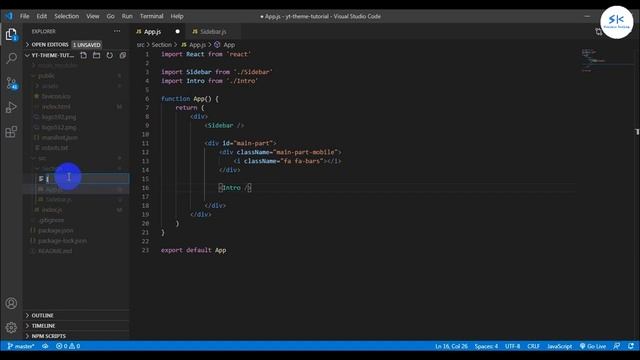Viewport: 640px width, 360px height.
Task: Open the File menu
Action: tap(24, 16)
